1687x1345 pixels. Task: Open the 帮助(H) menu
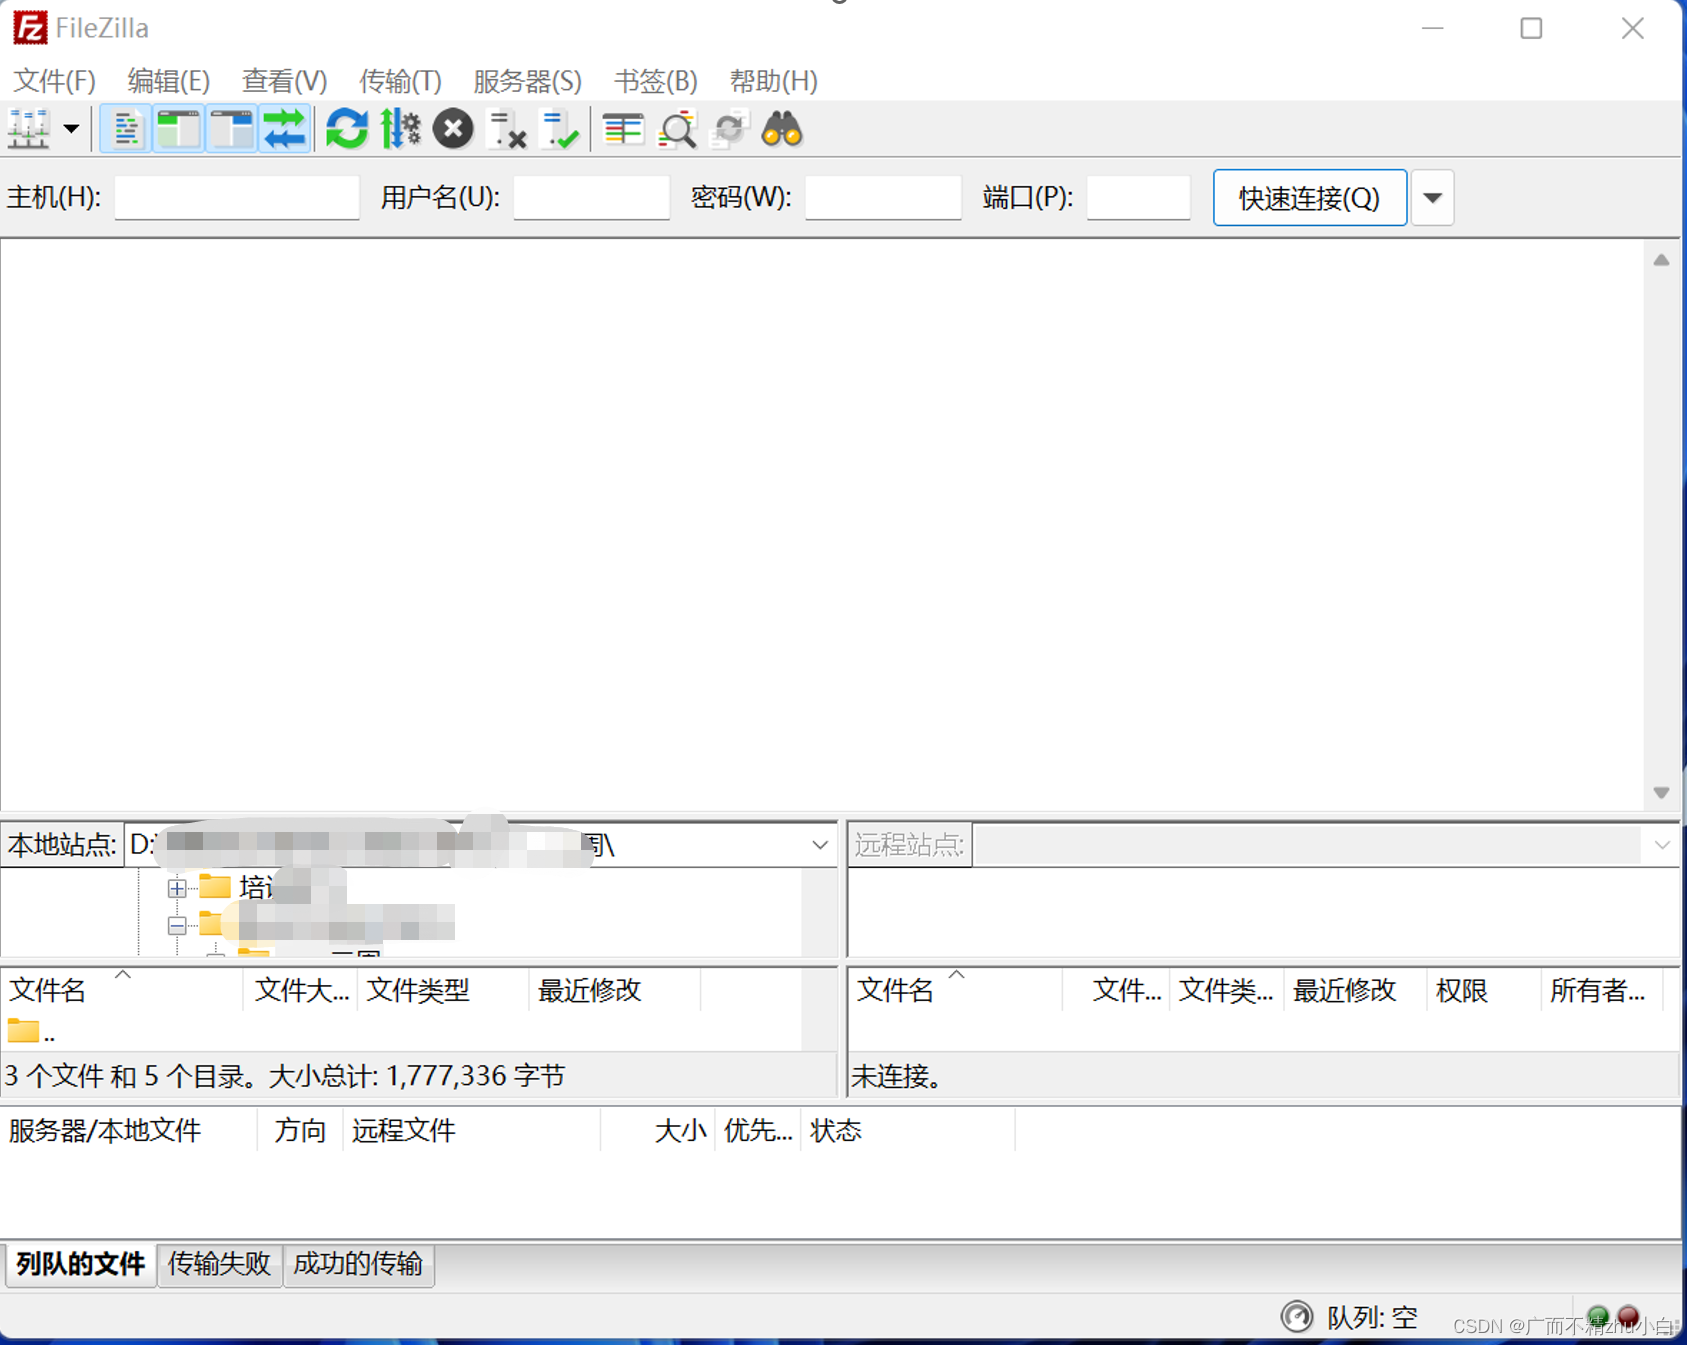(773, 81)
